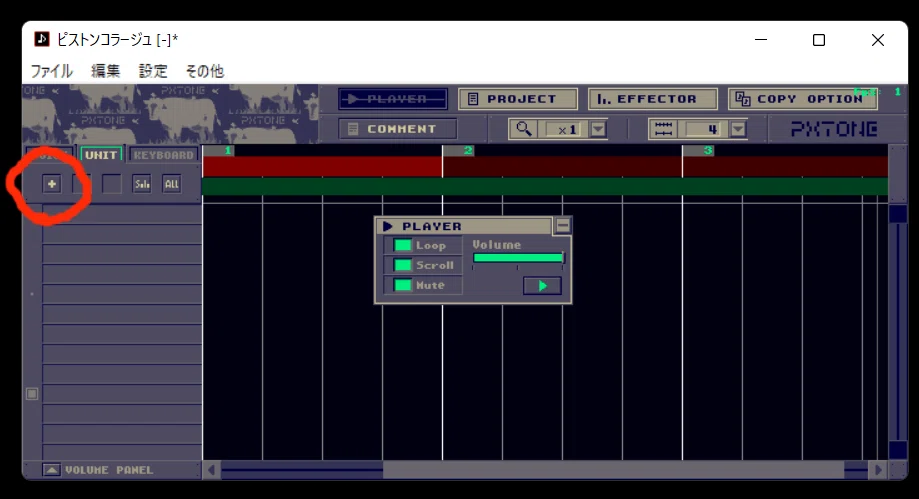Image resolution: width=919 pixels, height=499 pixels.
Task: Minimize the floating Player panel
Action: 563,225
